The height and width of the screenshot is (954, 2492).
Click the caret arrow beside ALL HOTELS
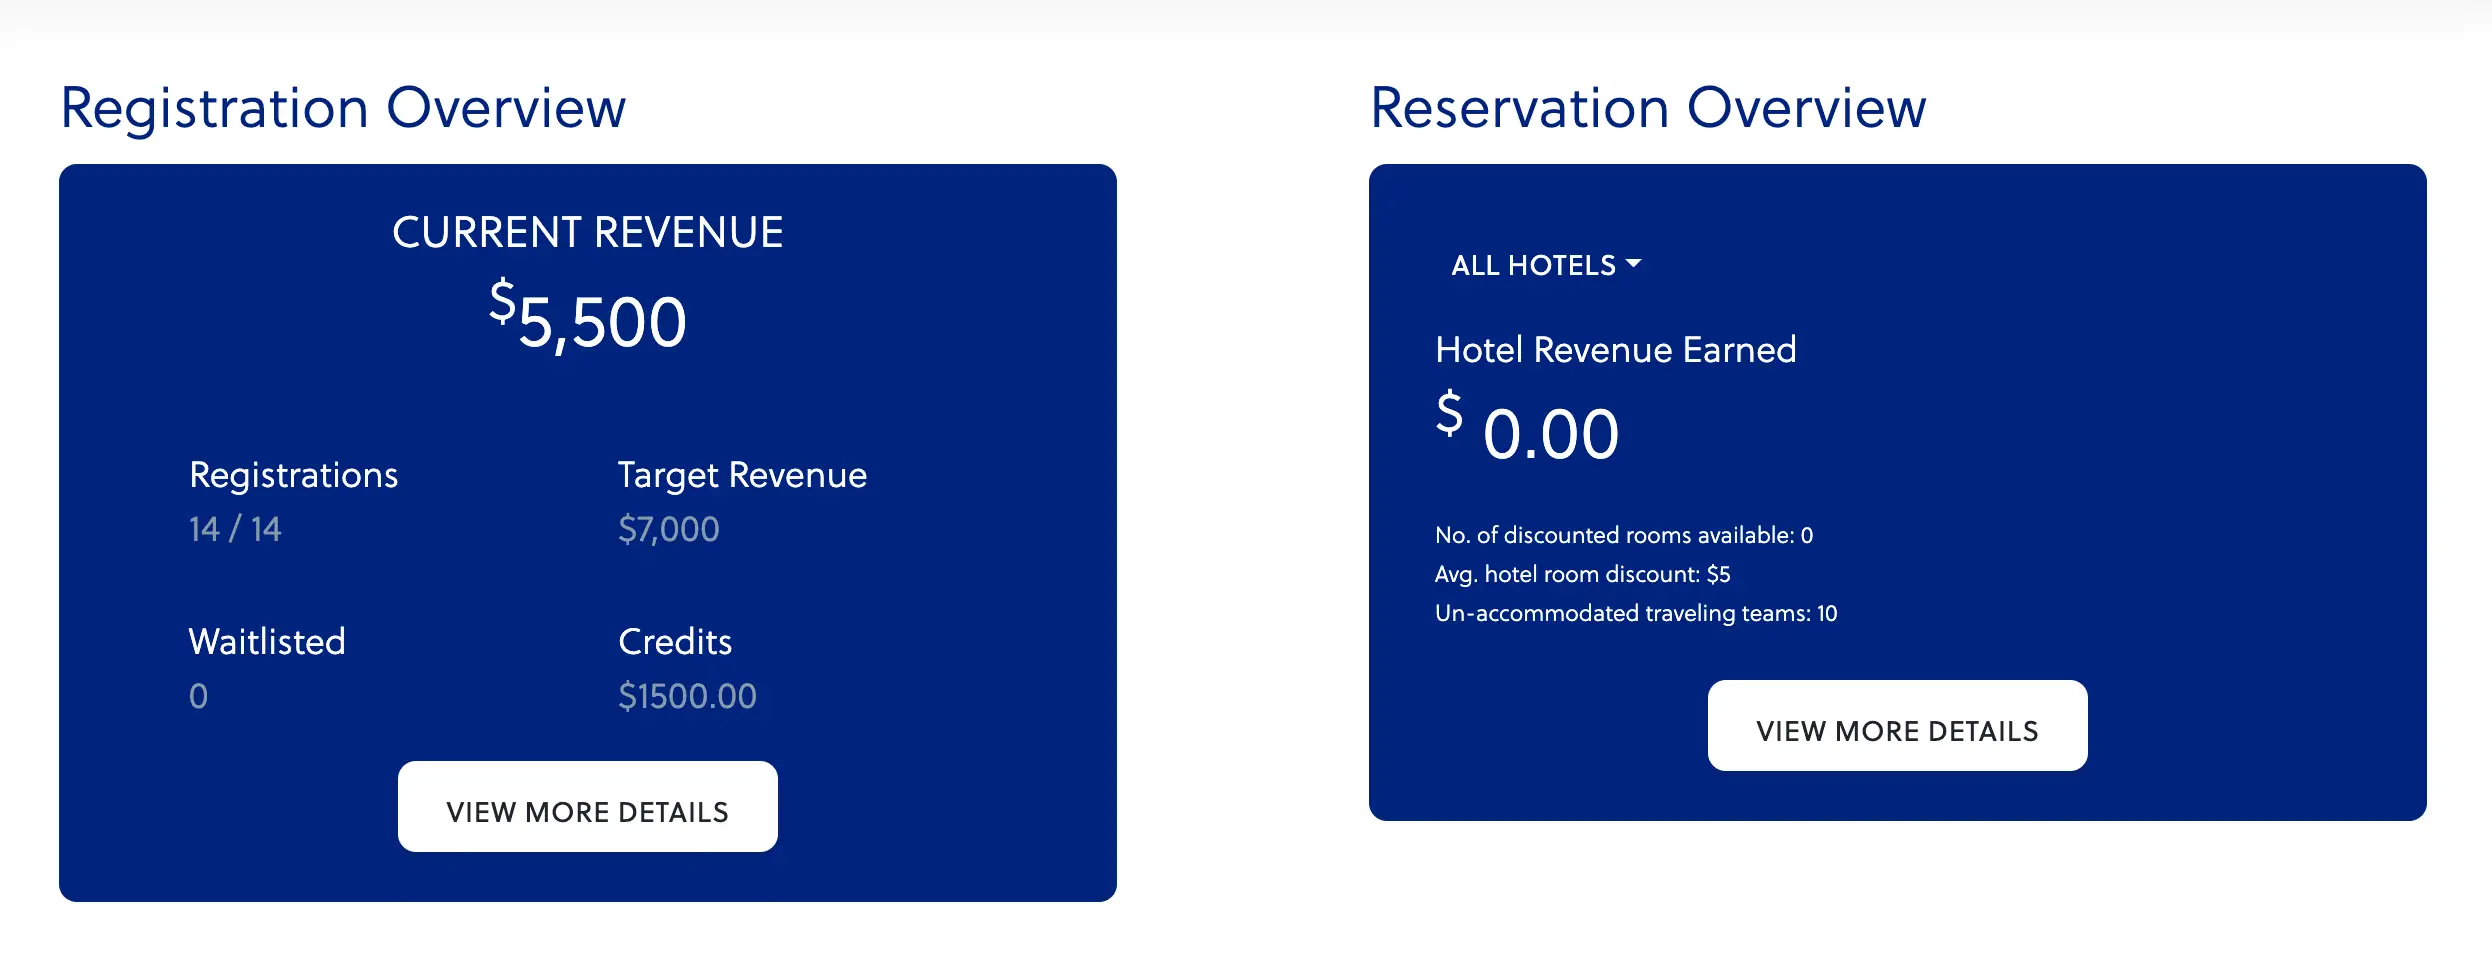1633,264
